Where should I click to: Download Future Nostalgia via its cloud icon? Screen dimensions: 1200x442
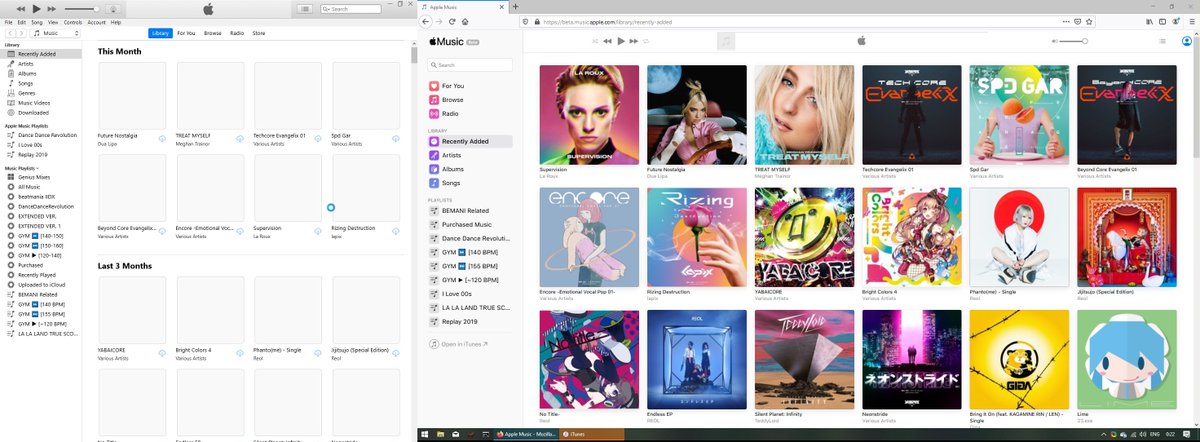[x=162, y=140]
